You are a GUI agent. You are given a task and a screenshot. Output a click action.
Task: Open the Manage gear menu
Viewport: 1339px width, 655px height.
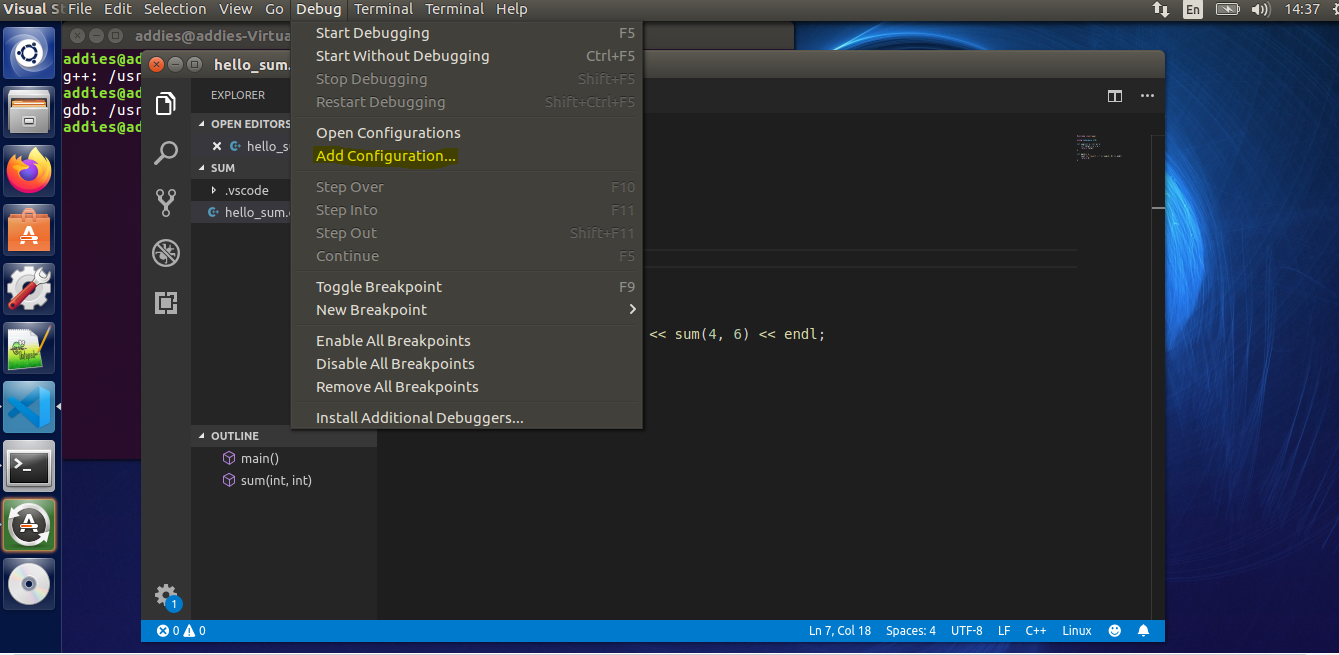165,595
